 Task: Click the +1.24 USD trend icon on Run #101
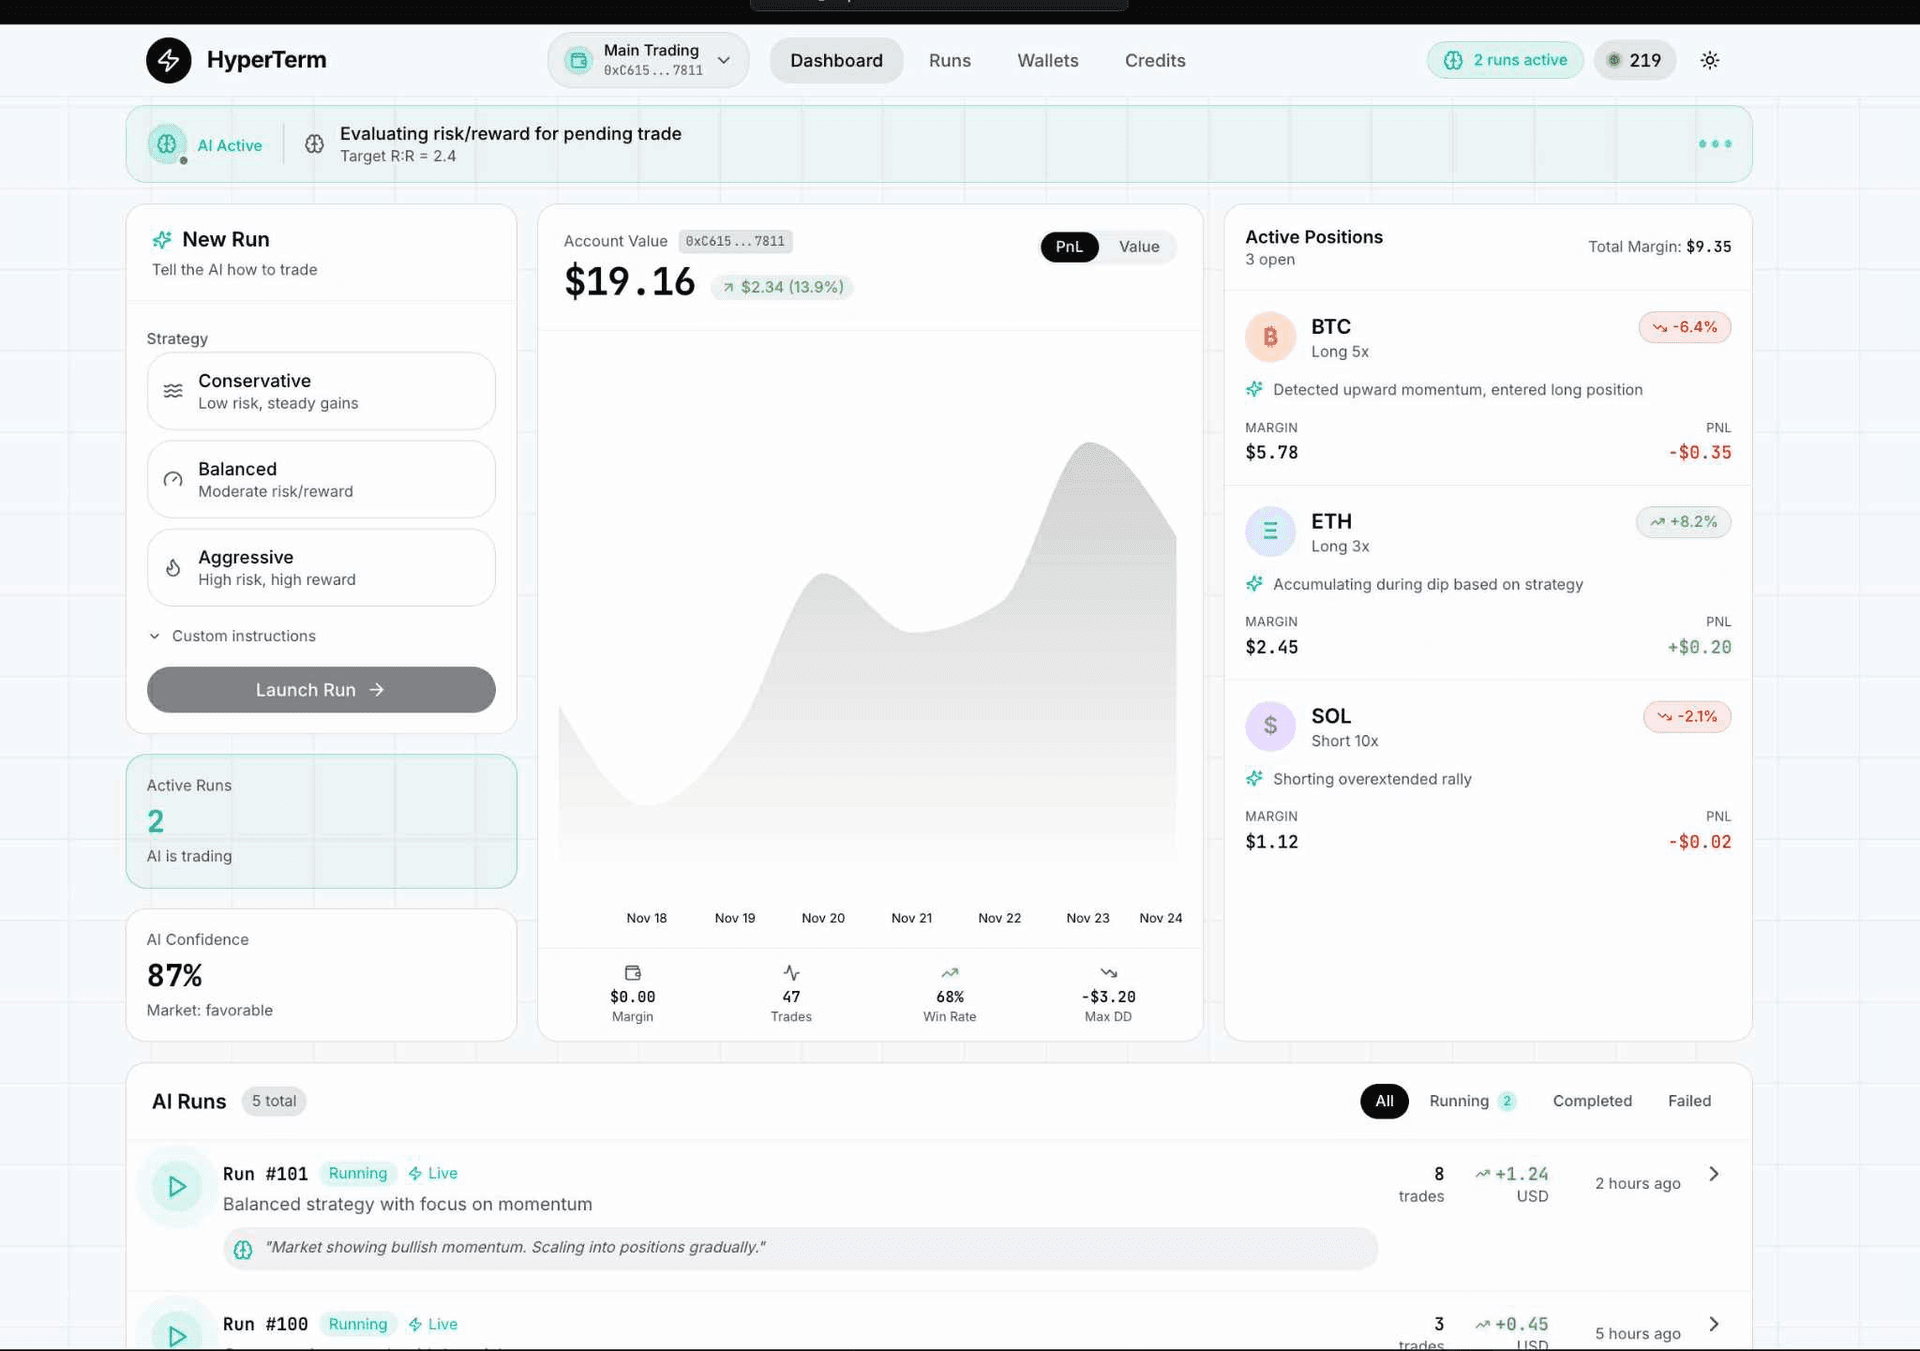click(1482, 1174)
